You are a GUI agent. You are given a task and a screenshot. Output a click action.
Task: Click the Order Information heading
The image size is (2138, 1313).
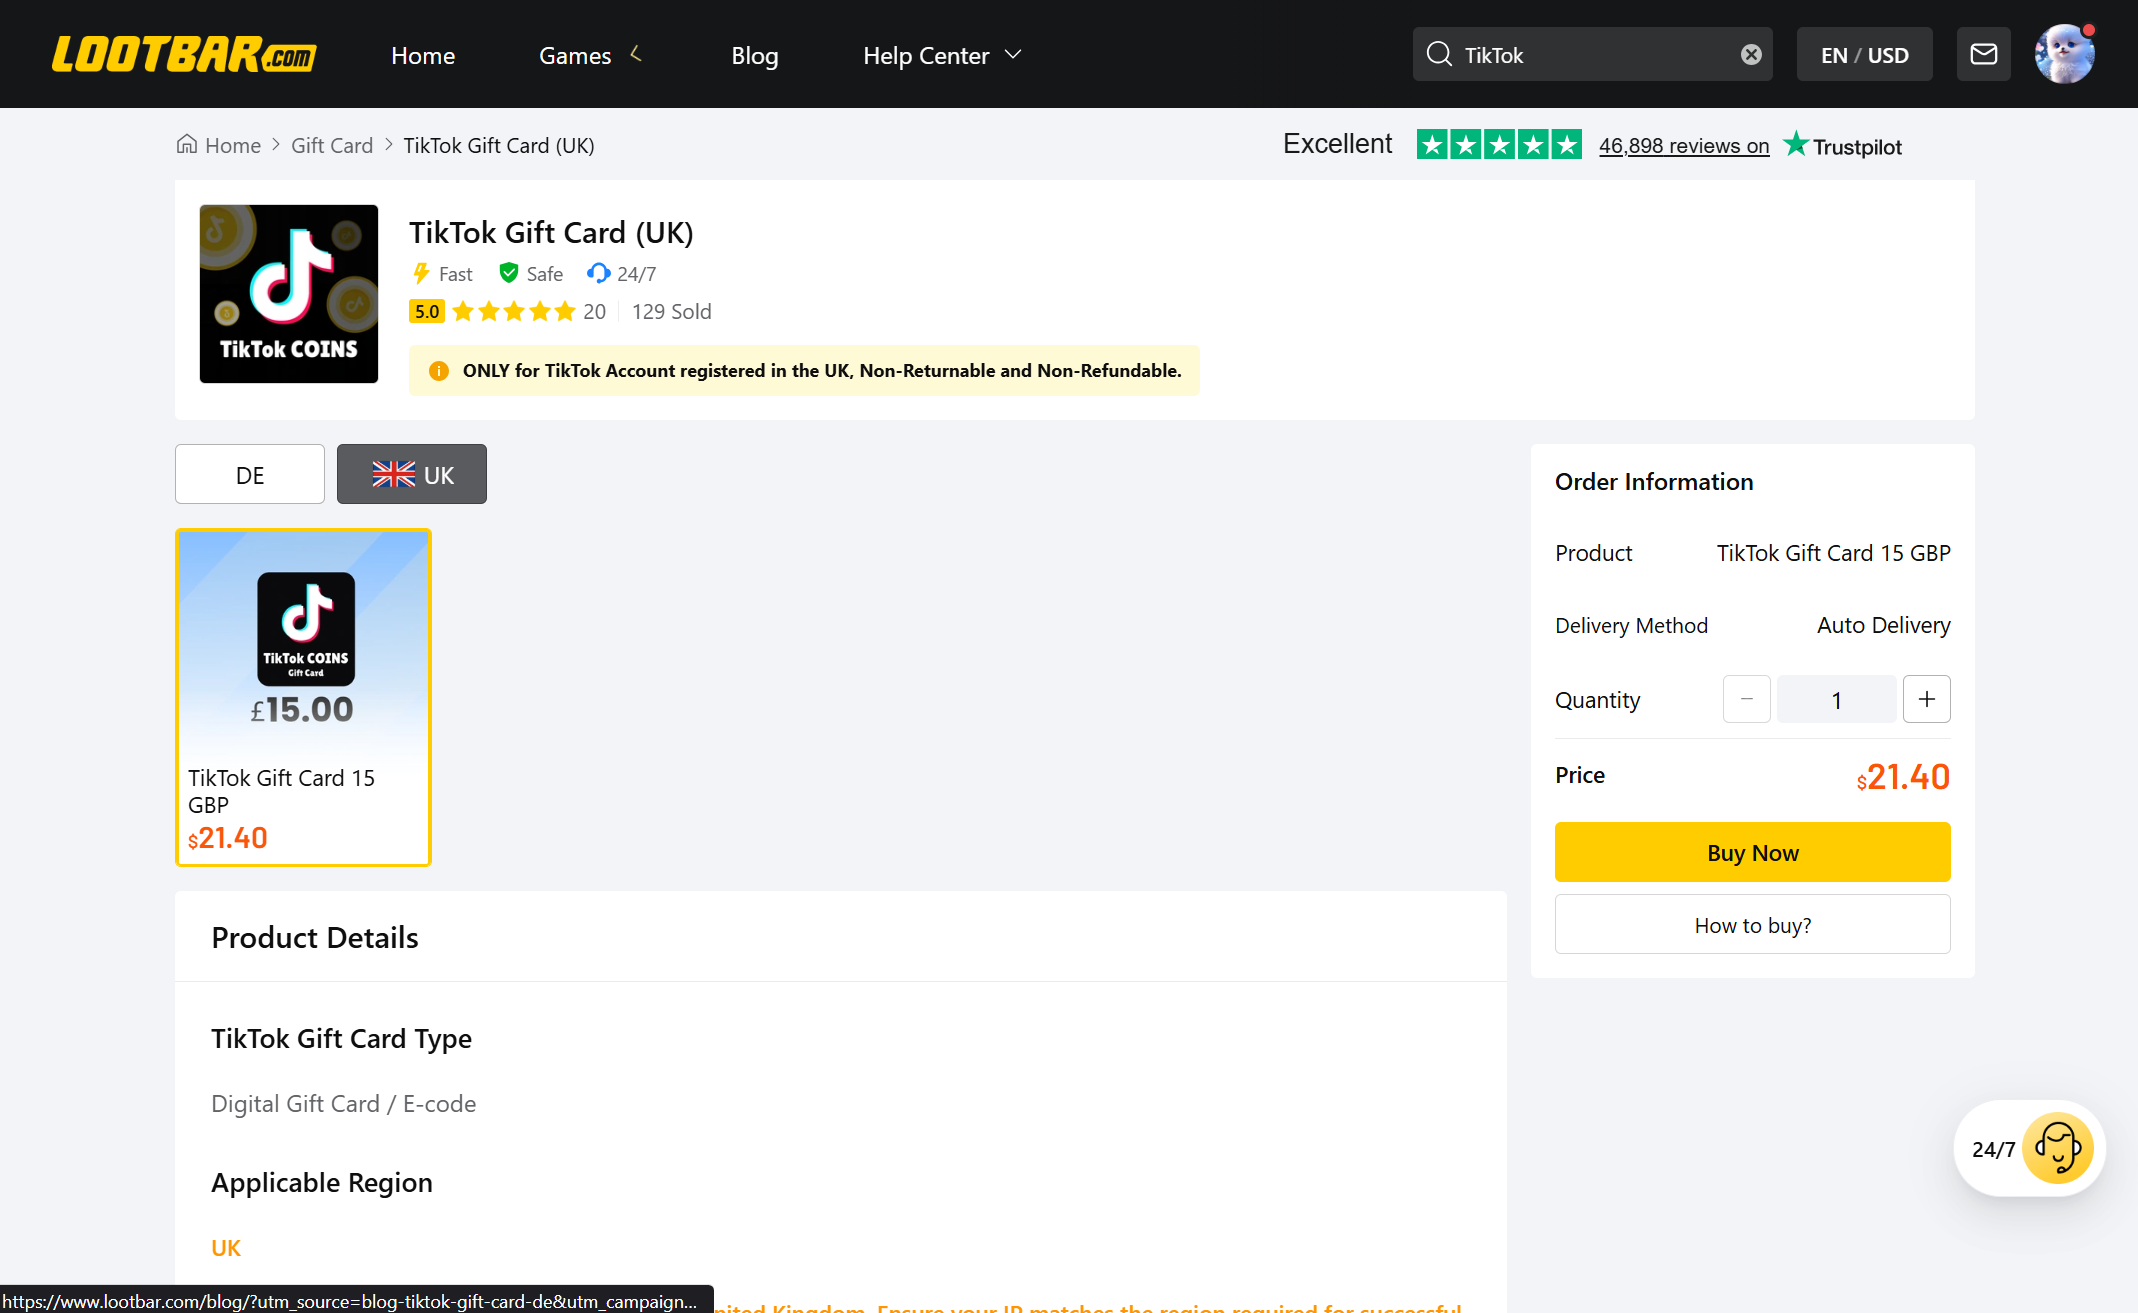pyautogui.click(x=1654, y=481)
